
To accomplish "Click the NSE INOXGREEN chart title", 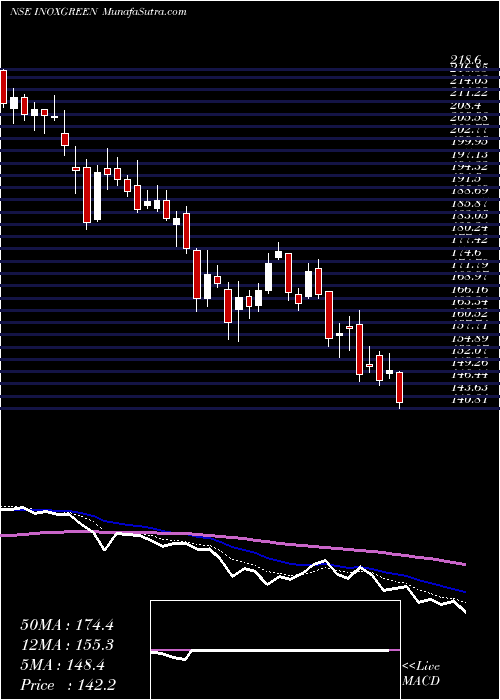I will click(x=54, y=12).
